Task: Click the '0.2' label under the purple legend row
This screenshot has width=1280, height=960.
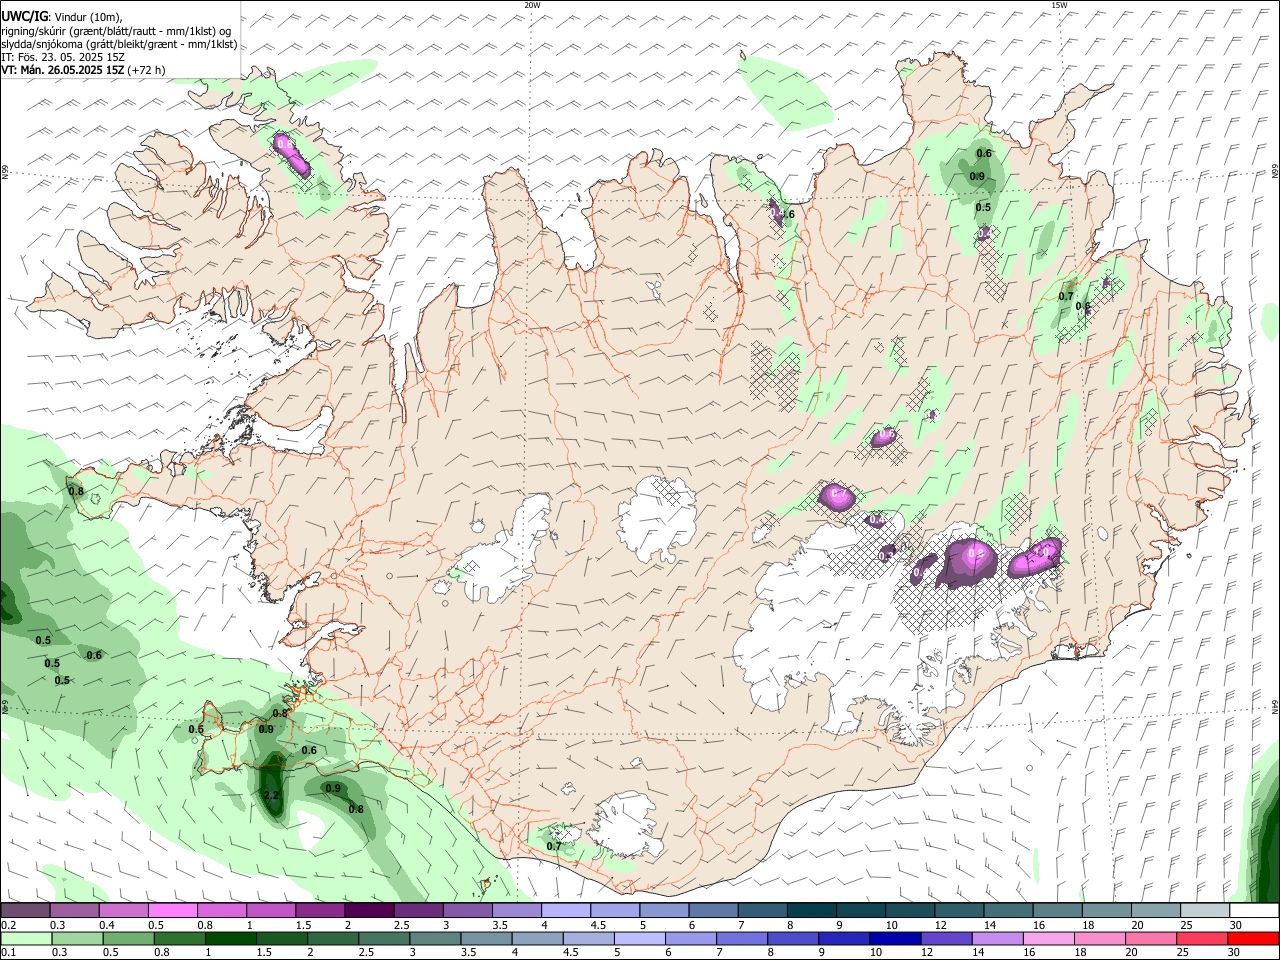Action: click(9, 925)
